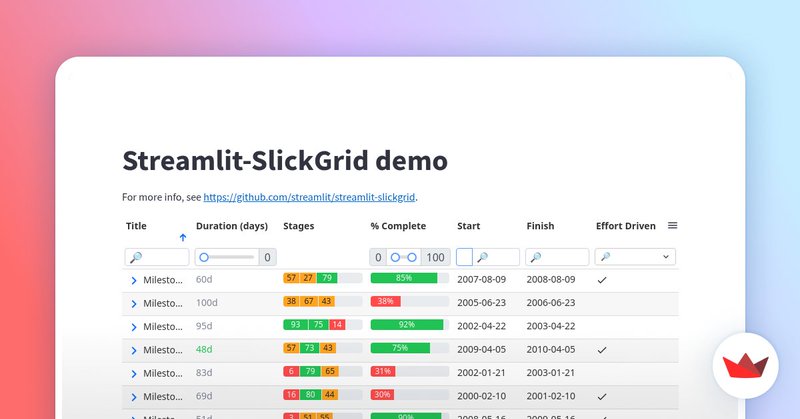Expand the Milestone row with 48d
The height and width of the screenshot is (419, 800).
[x=134, y=351]
